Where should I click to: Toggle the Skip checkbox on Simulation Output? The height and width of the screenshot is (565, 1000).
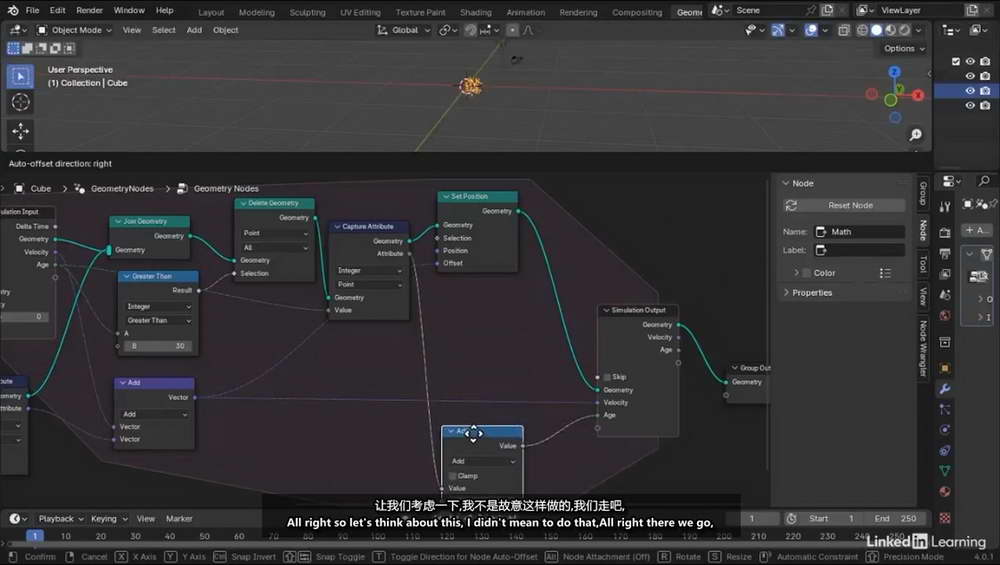coord(607,377)
